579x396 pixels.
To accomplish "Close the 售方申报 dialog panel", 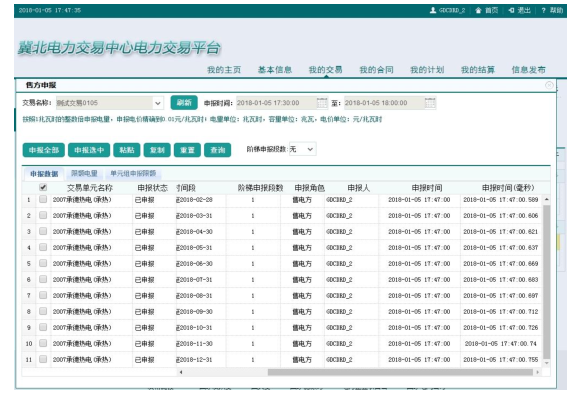I will pos(549,85).
